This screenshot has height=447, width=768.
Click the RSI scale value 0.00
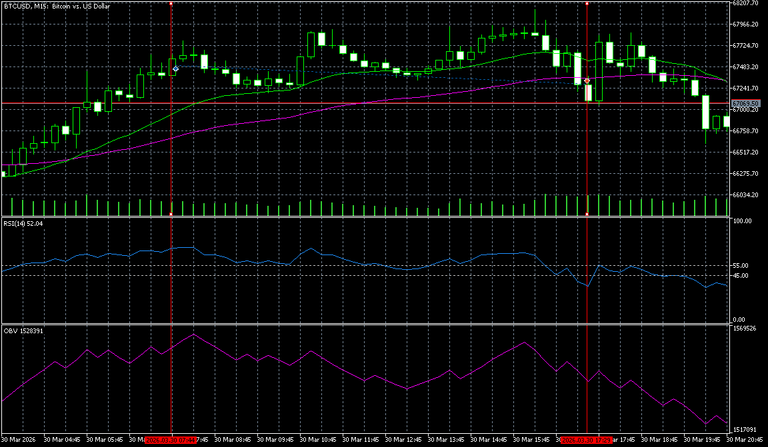click(x=739, y=320)
